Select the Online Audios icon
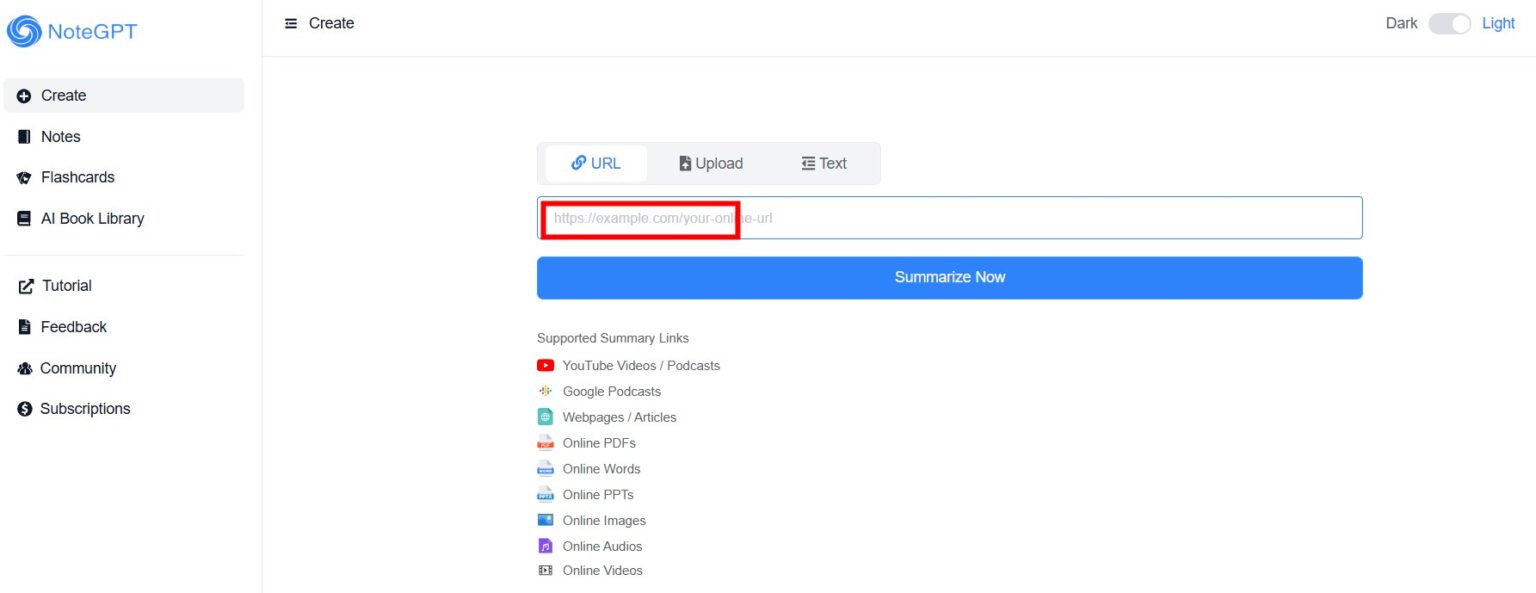Viewport: 1536px width, 593px height. click(x=546, y=545)
